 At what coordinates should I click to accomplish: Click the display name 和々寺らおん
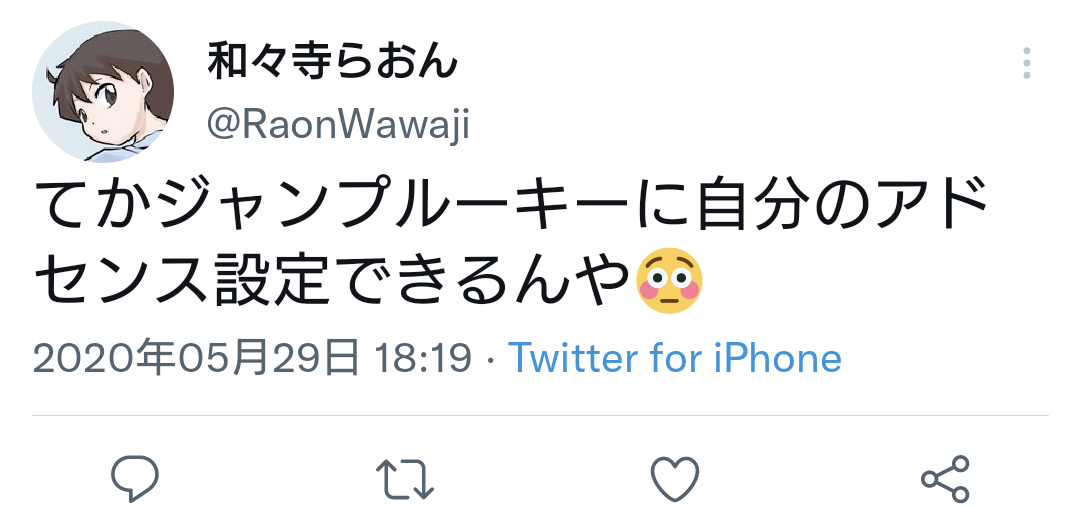[332, 61]
